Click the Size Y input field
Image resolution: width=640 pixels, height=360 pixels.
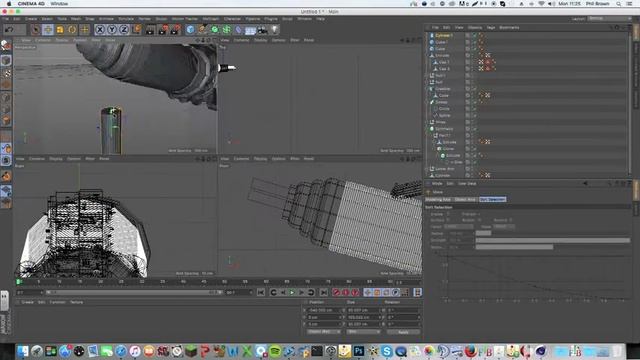363,317
